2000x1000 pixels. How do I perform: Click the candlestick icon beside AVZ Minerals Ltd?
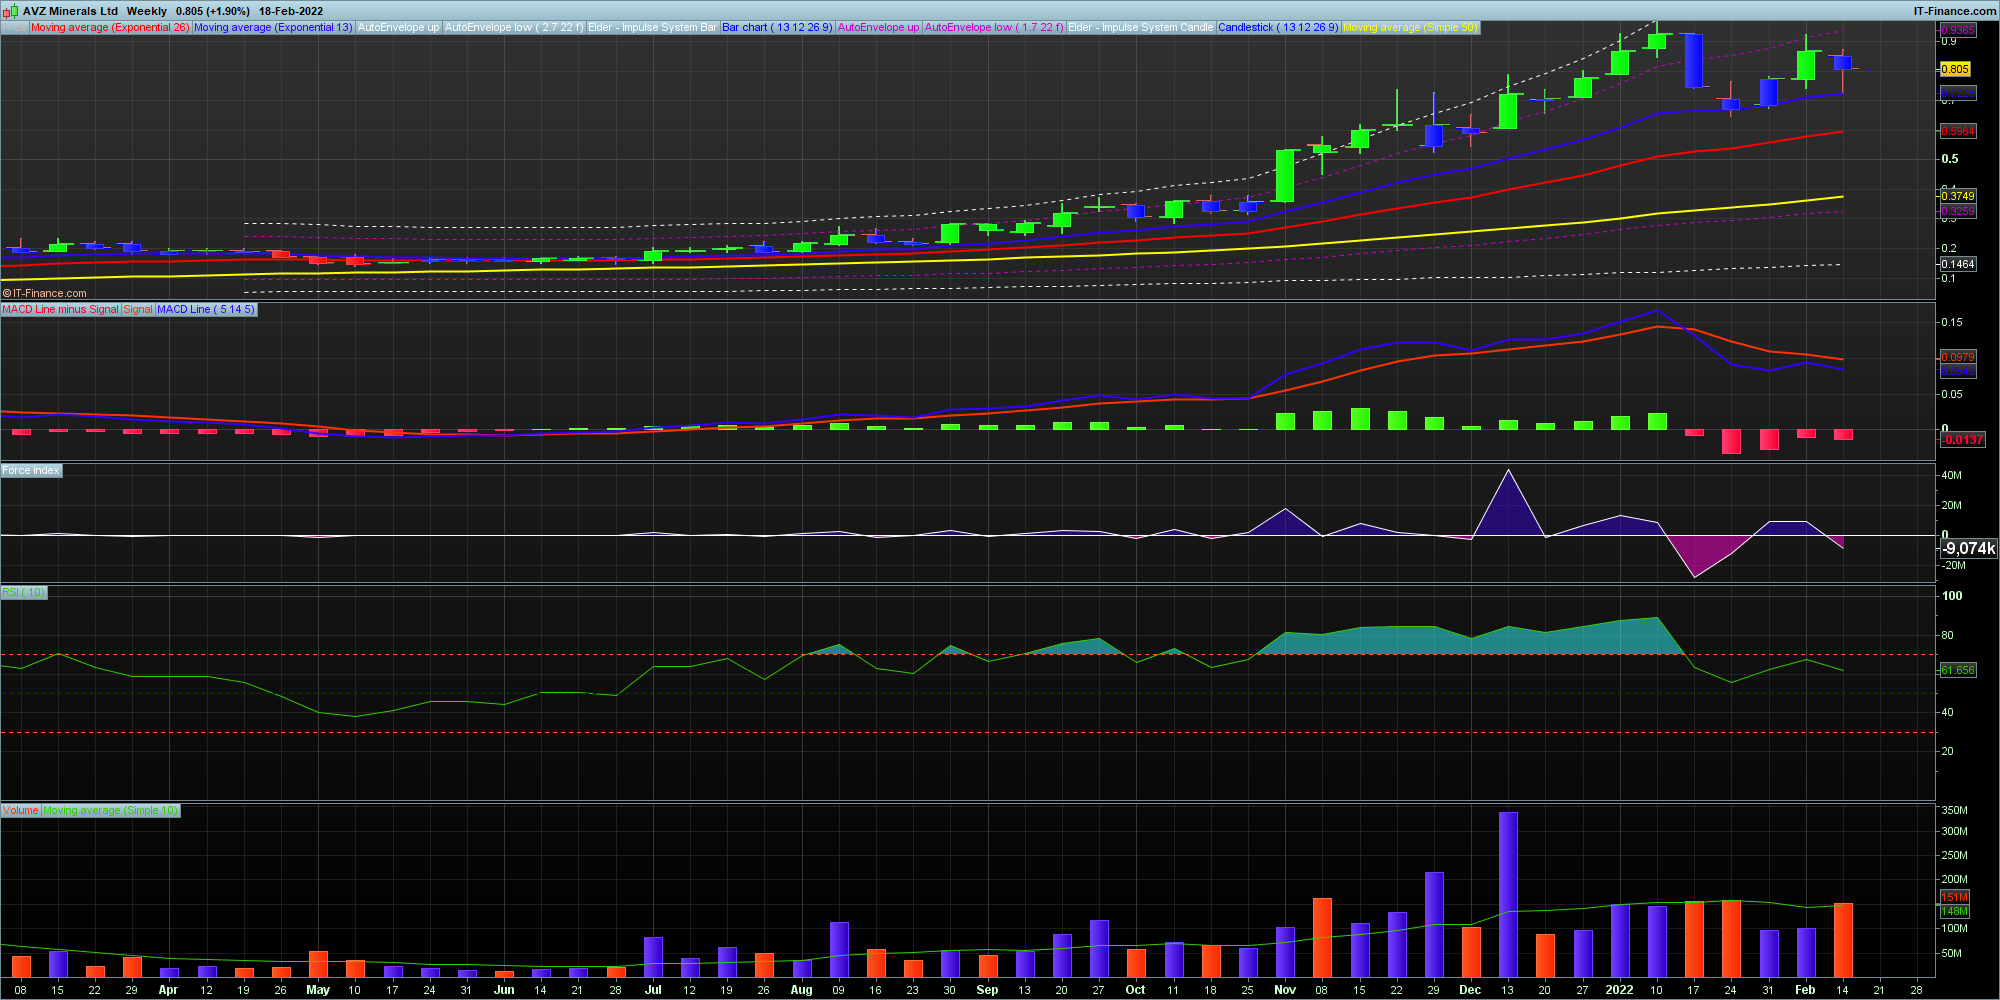click(11, 11)
